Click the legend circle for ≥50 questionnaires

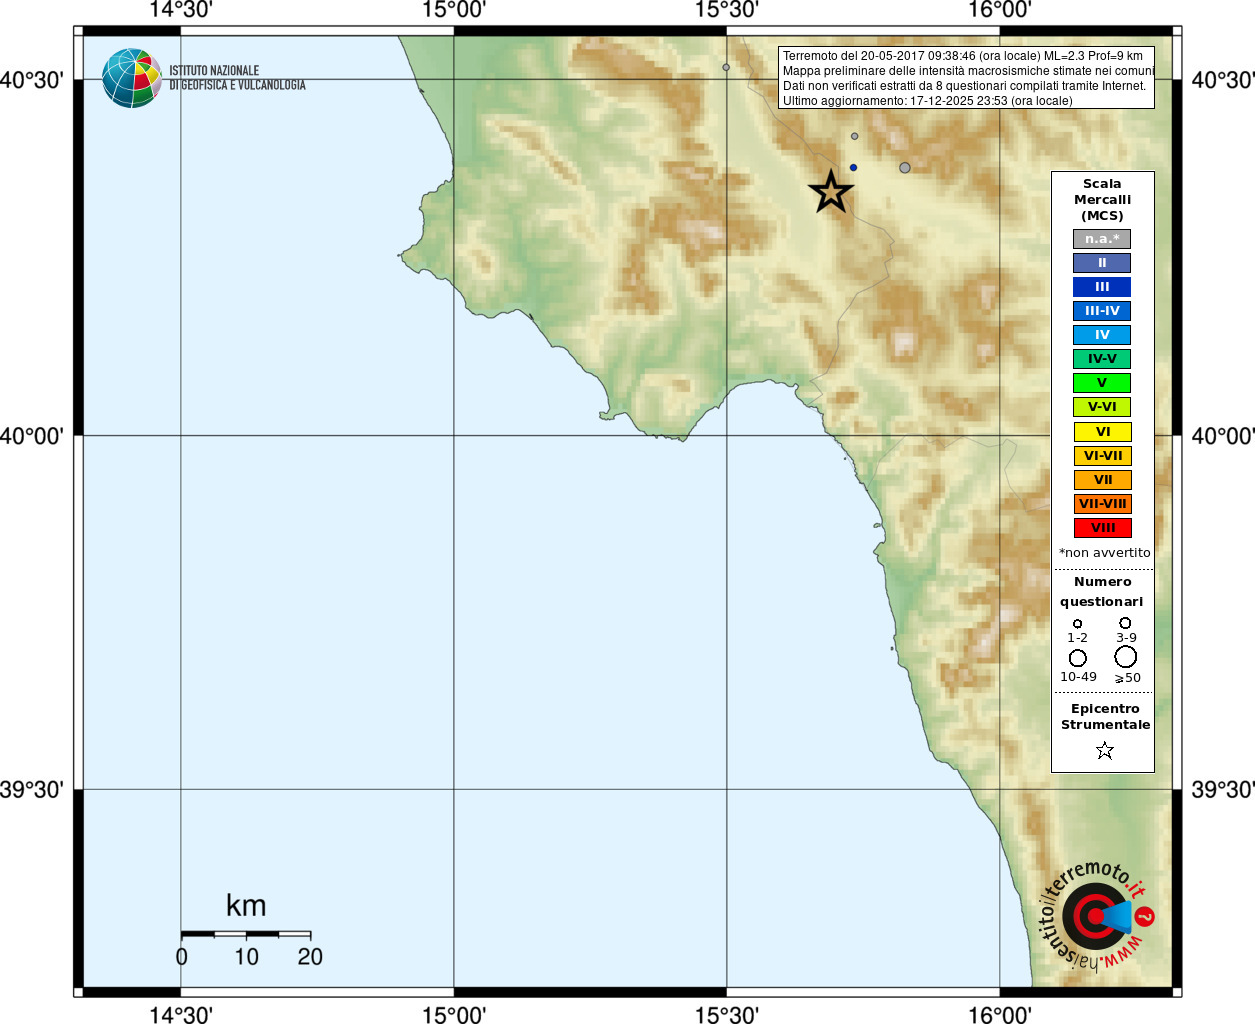1126,657
